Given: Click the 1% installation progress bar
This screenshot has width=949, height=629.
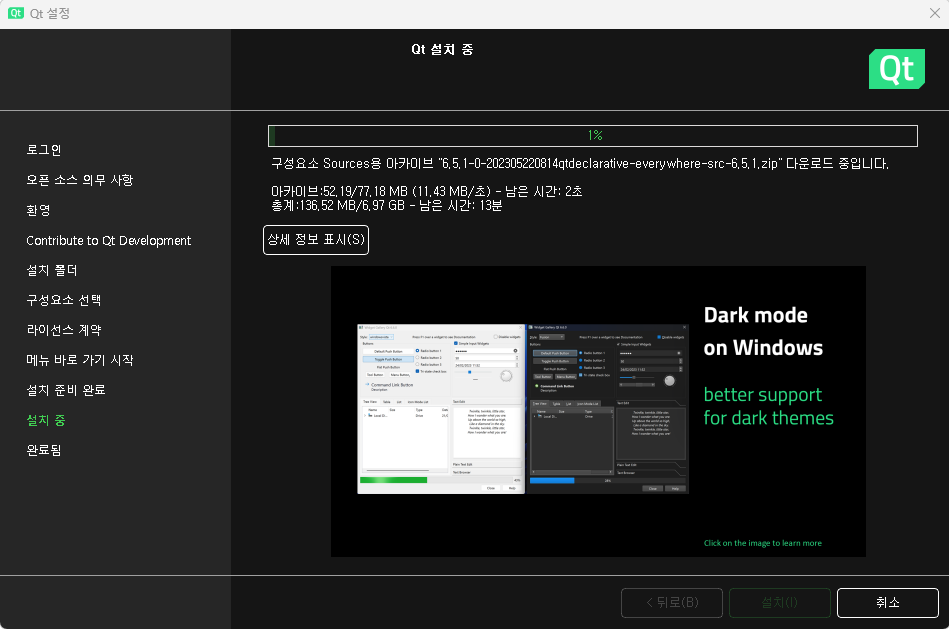Looking at the screenshot, I should [x=593, y=136].
